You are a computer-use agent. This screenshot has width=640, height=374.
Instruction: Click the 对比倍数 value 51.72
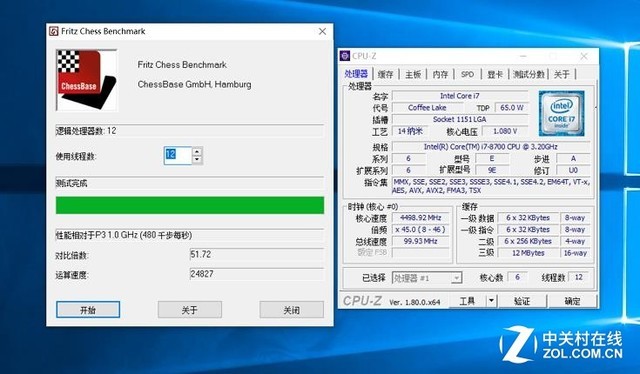pyautogui.click(x=257, y=254)
